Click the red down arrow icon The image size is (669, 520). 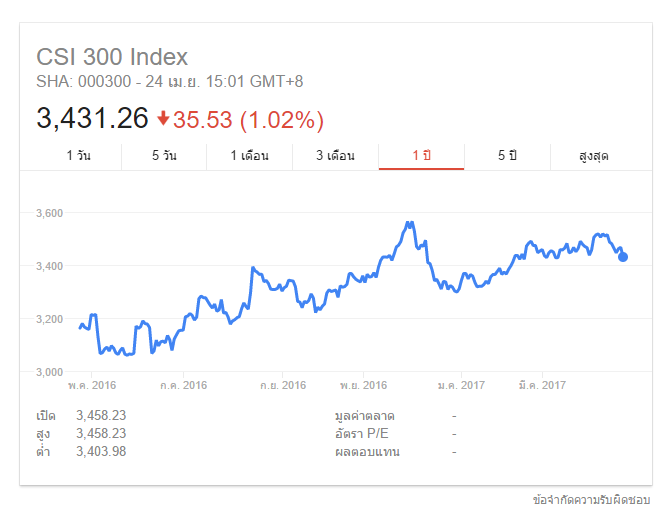[163, 119]
